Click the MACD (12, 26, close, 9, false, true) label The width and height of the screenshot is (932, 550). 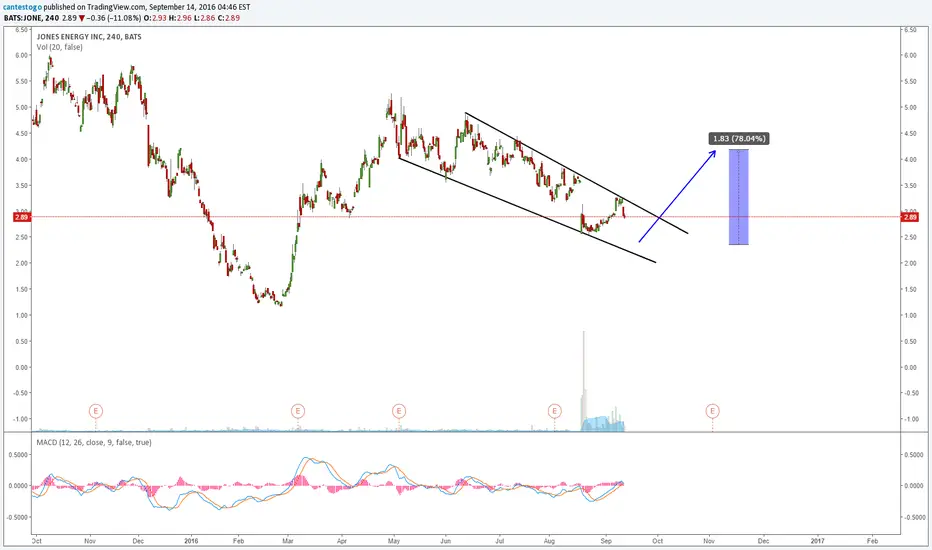click(x=94, y=442)
